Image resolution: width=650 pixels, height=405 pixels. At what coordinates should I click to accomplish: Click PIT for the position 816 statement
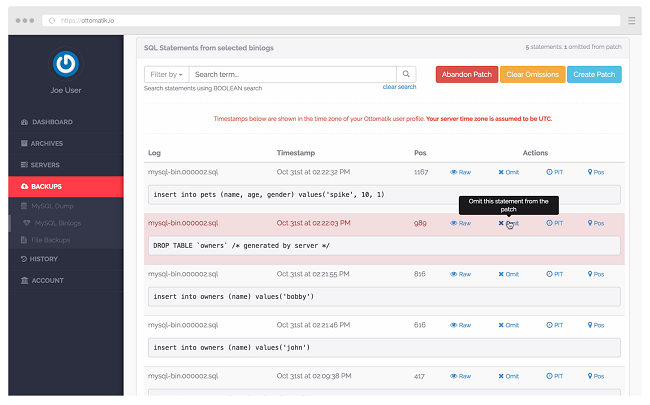[x=555, y=274]
